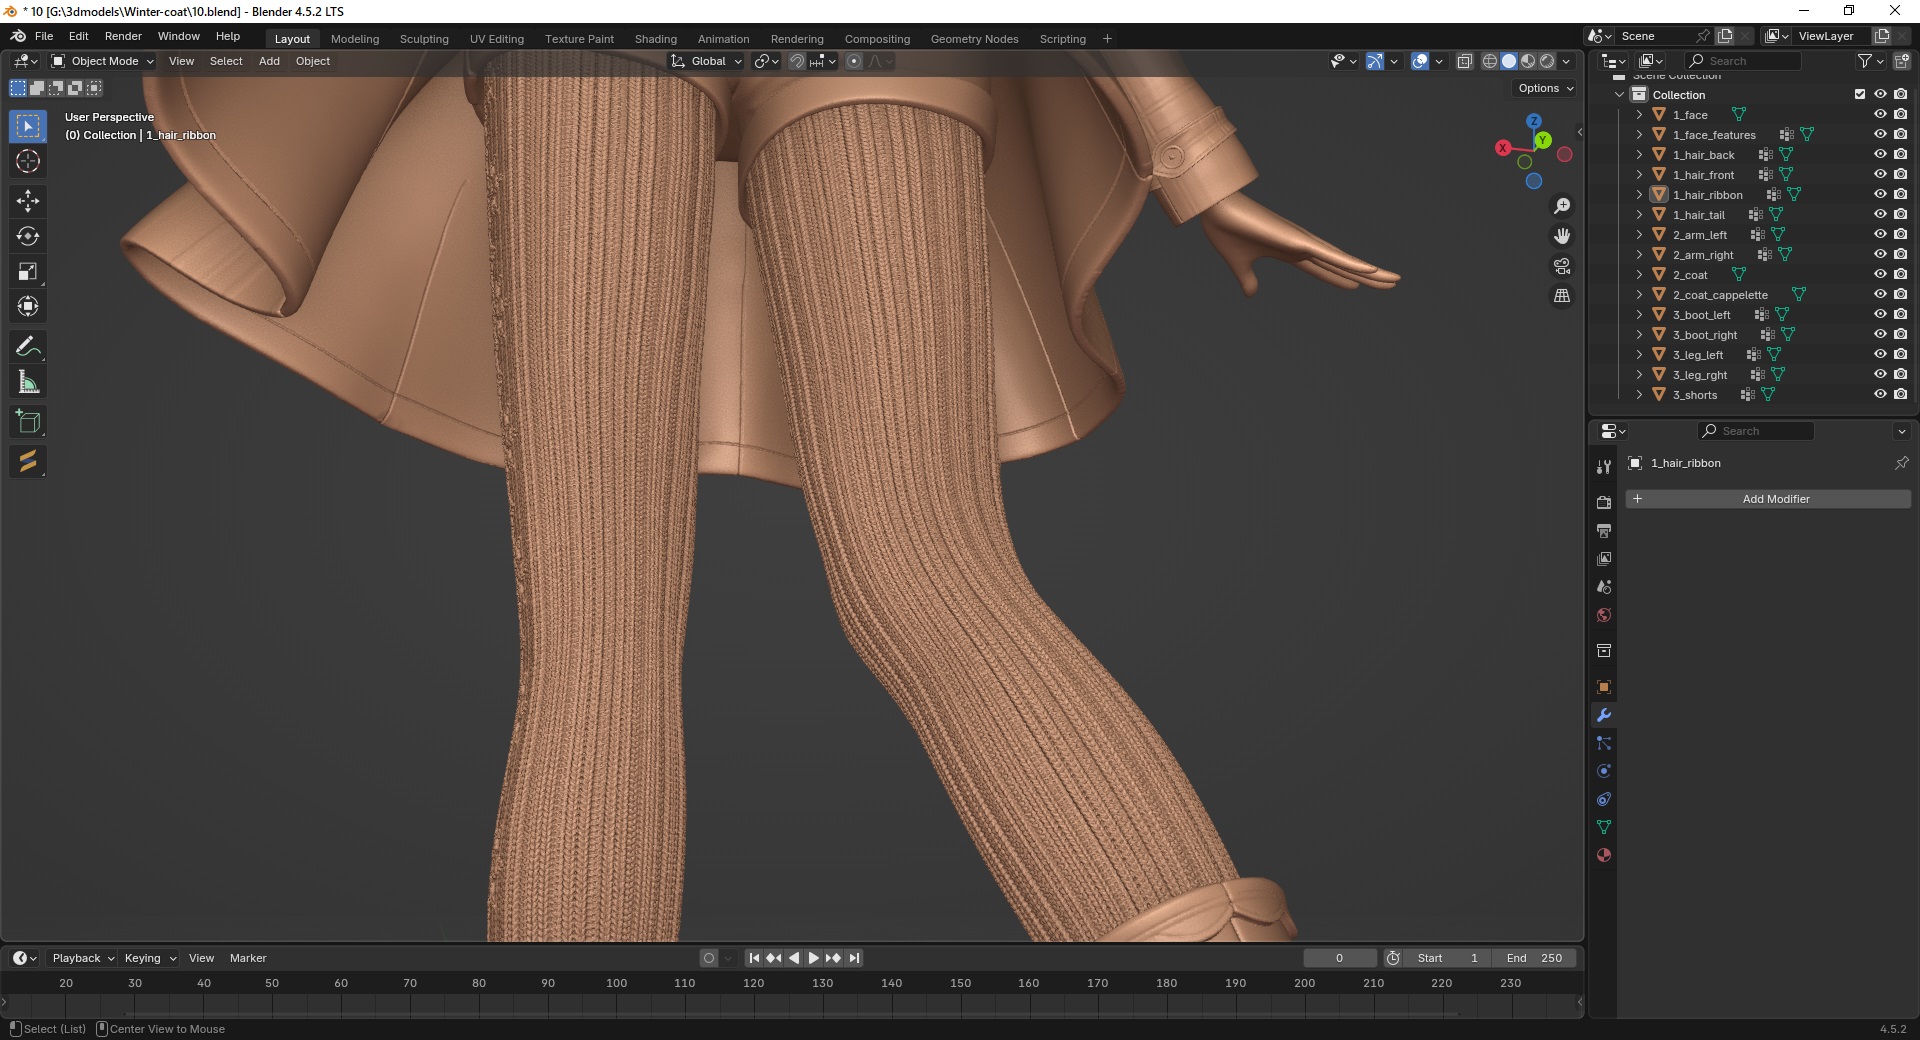Uncheck the Collection exclude checkbox
Screen dimensions: 1920x1040
(1860, 95)
